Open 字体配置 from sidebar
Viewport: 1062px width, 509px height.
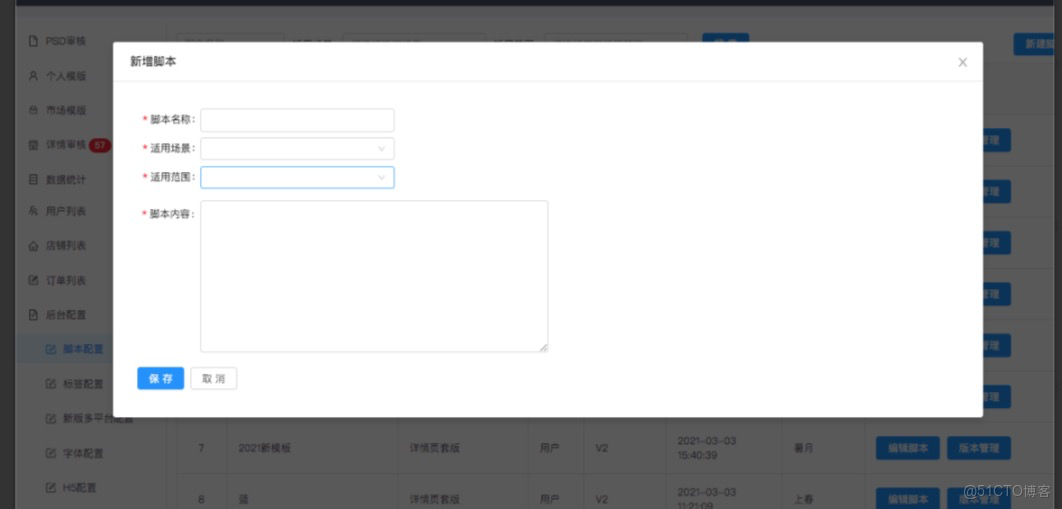83,453
